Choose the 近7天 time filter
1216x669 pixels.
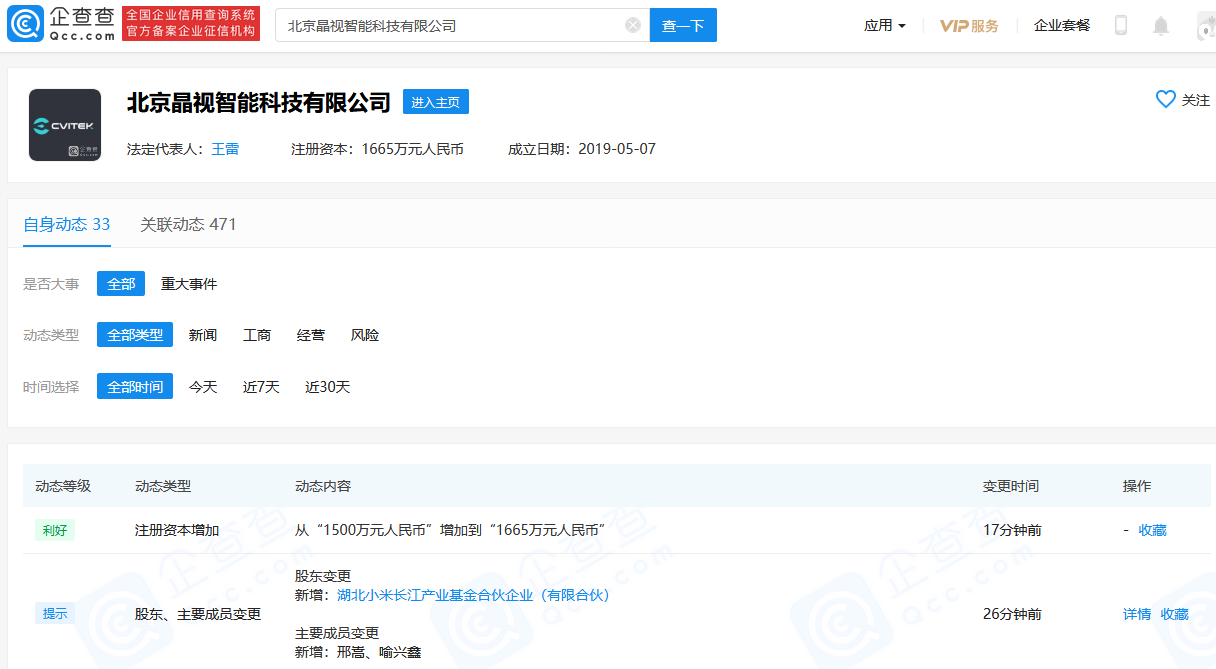coord(261,387)
